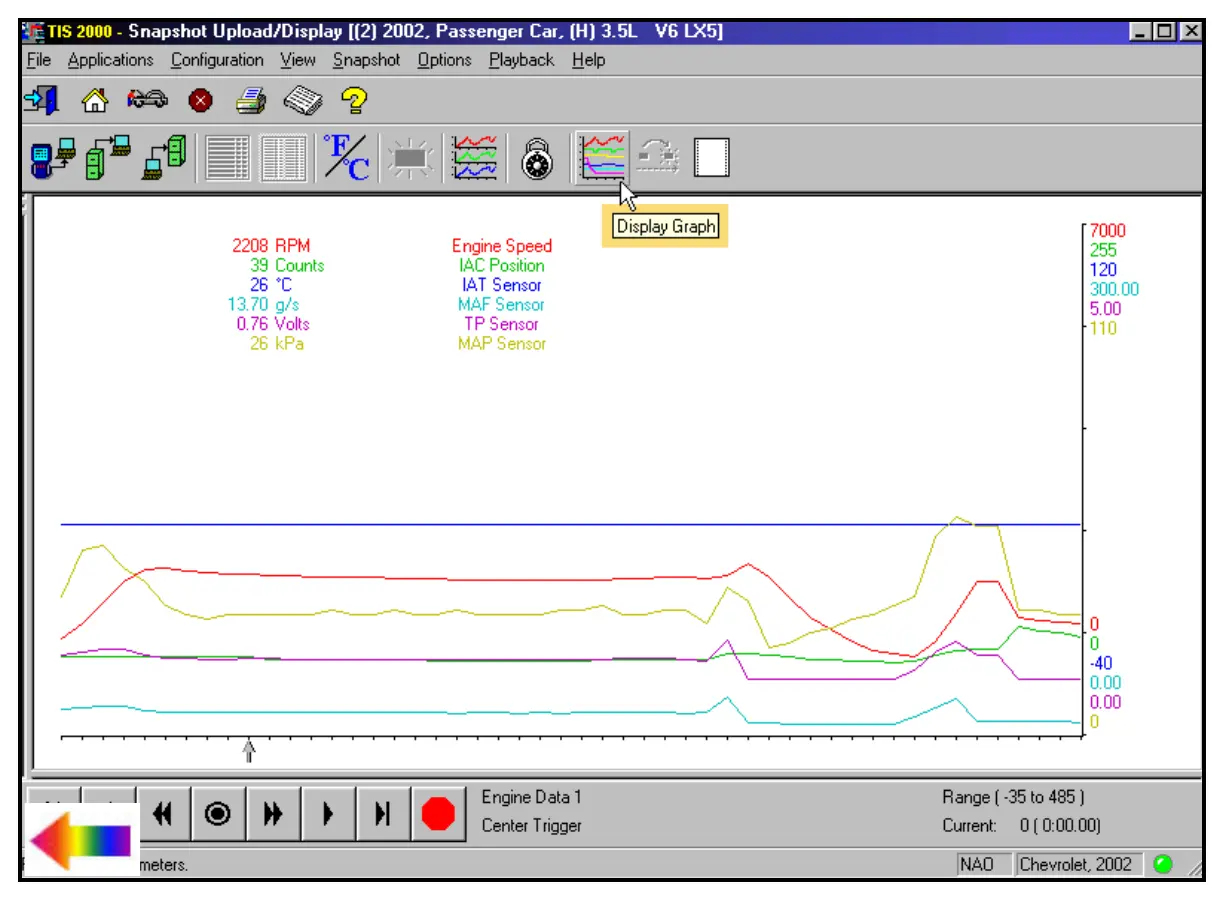Click the yellow question mark help icon
The image size is (1224, 900).
354,100
